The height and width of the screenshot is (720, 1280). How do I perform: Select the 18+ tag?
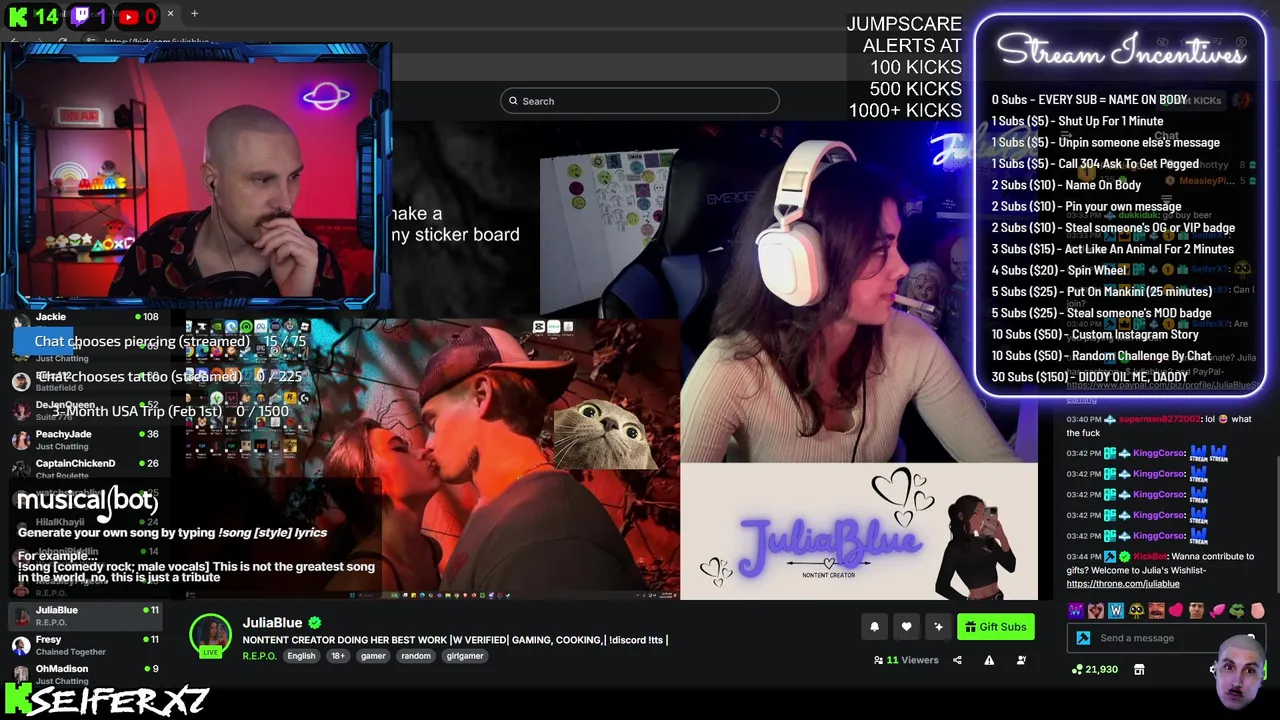pos(337,656)
